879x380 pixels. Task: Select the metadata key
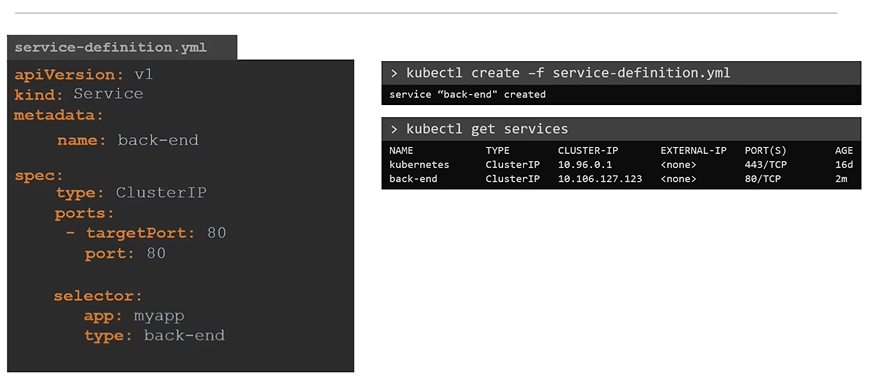tap(59, 116)
